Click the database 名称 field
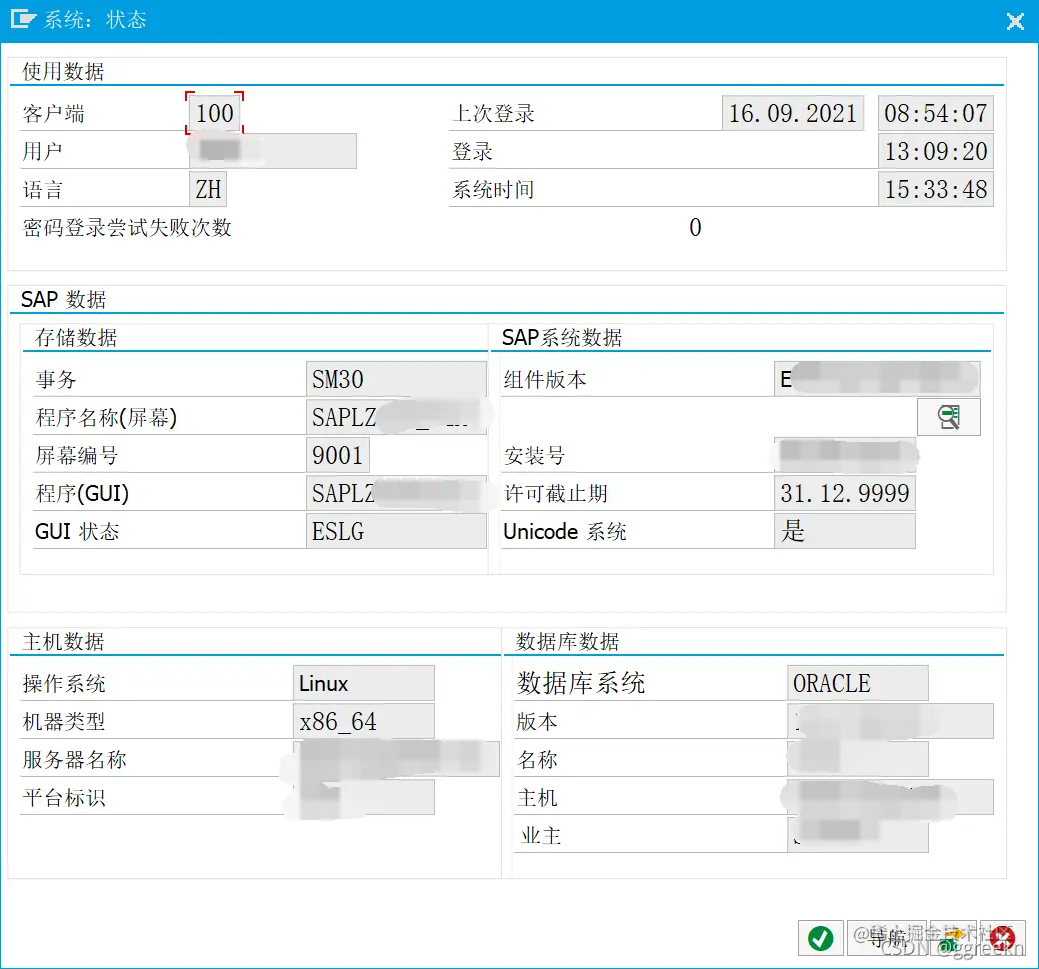This screenshot has width=1039, height=969. (x=858, y=759)
